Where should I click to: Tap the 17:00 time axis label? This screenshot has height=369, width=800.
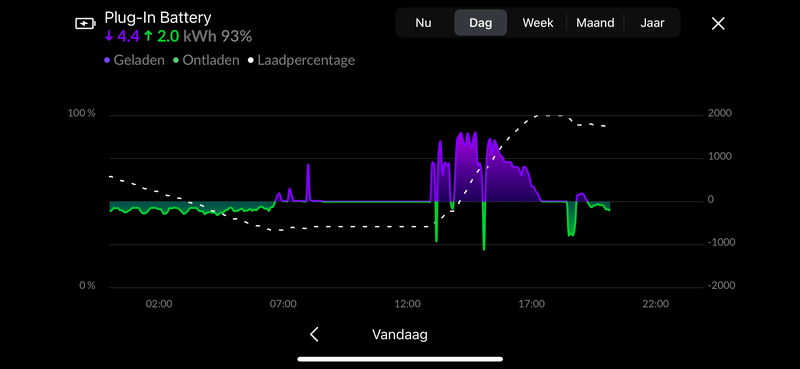(x=531, y=304)
